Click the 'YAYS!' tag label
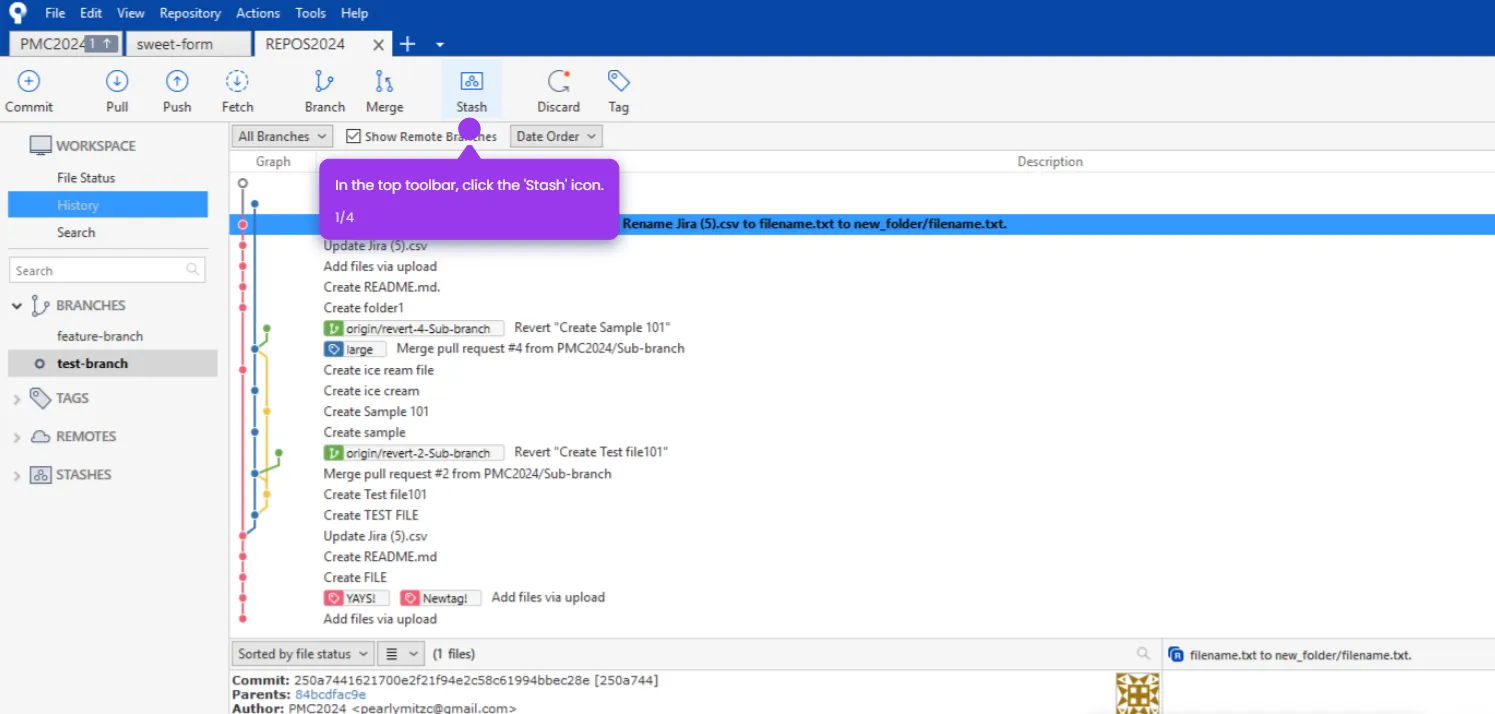This screenshot has width=1495, height=714. point(356,598)
